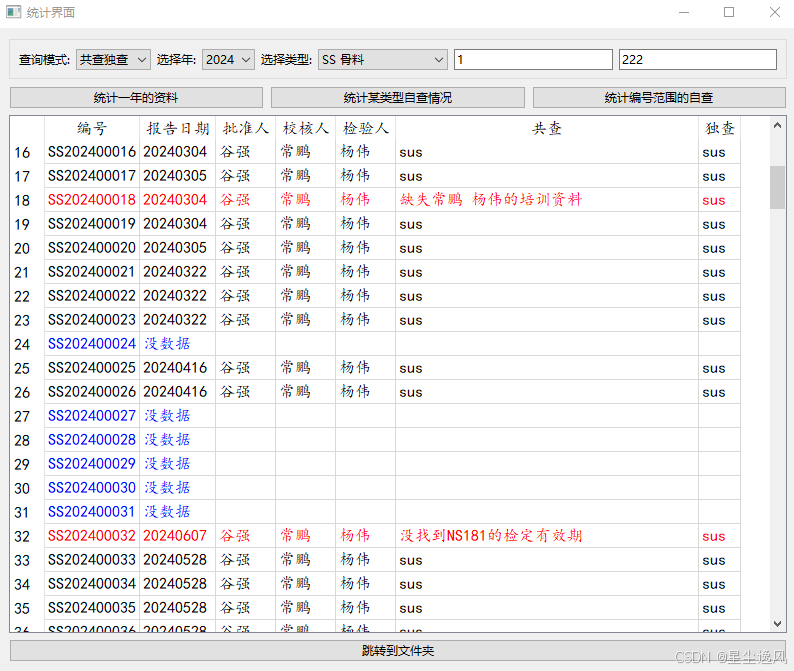This screenshot has width=794, height=671.
Task: Open the 查询模式 dropdown showing 共查独查
Action: 113,60
